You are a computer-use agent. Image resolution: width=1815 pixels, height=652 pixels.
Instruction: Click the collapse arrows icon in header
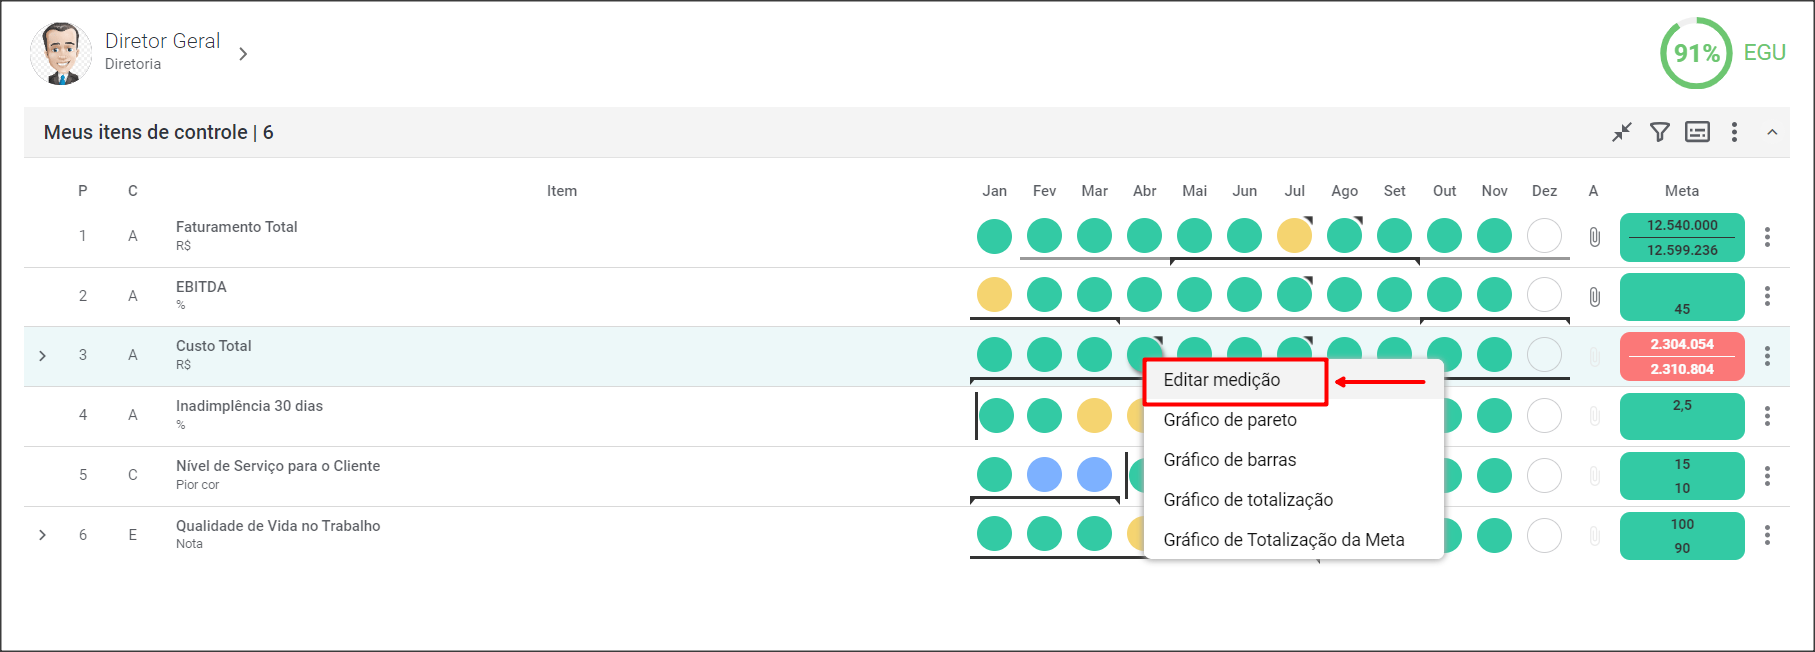click(x=1621, y=132)
